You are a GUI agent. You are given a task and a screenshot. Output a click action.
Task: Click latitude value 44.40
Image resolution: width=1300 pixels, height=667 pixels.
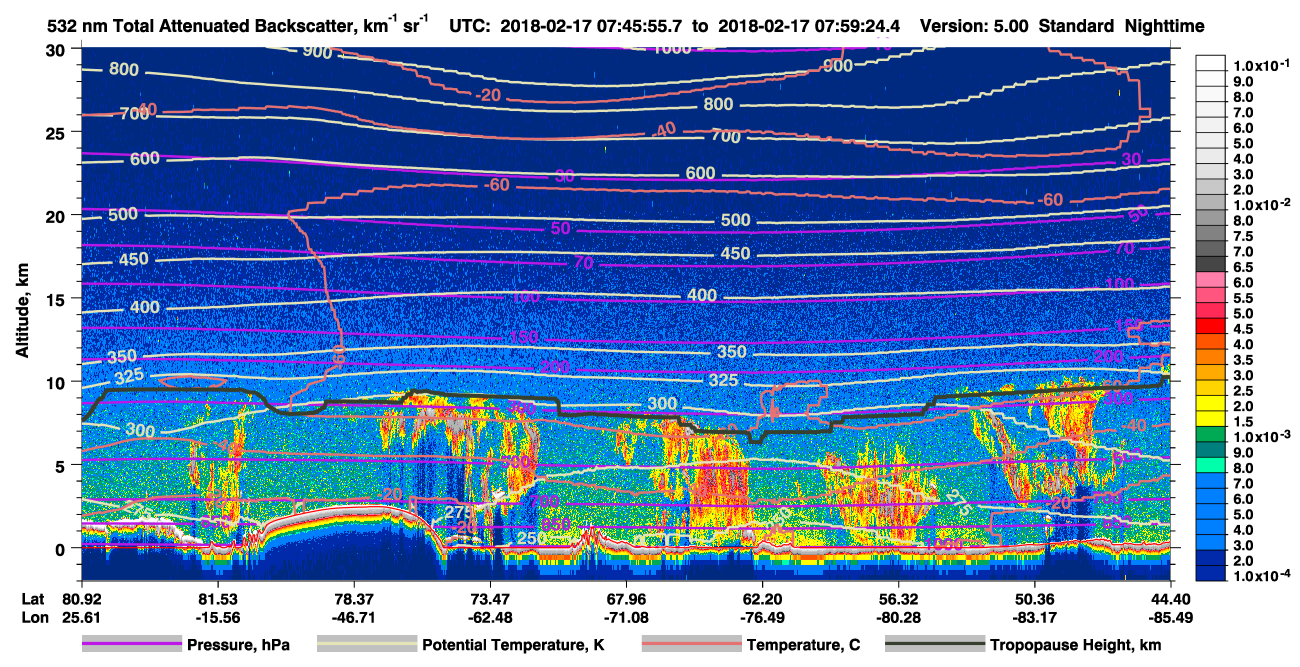tap(1170, 598)
